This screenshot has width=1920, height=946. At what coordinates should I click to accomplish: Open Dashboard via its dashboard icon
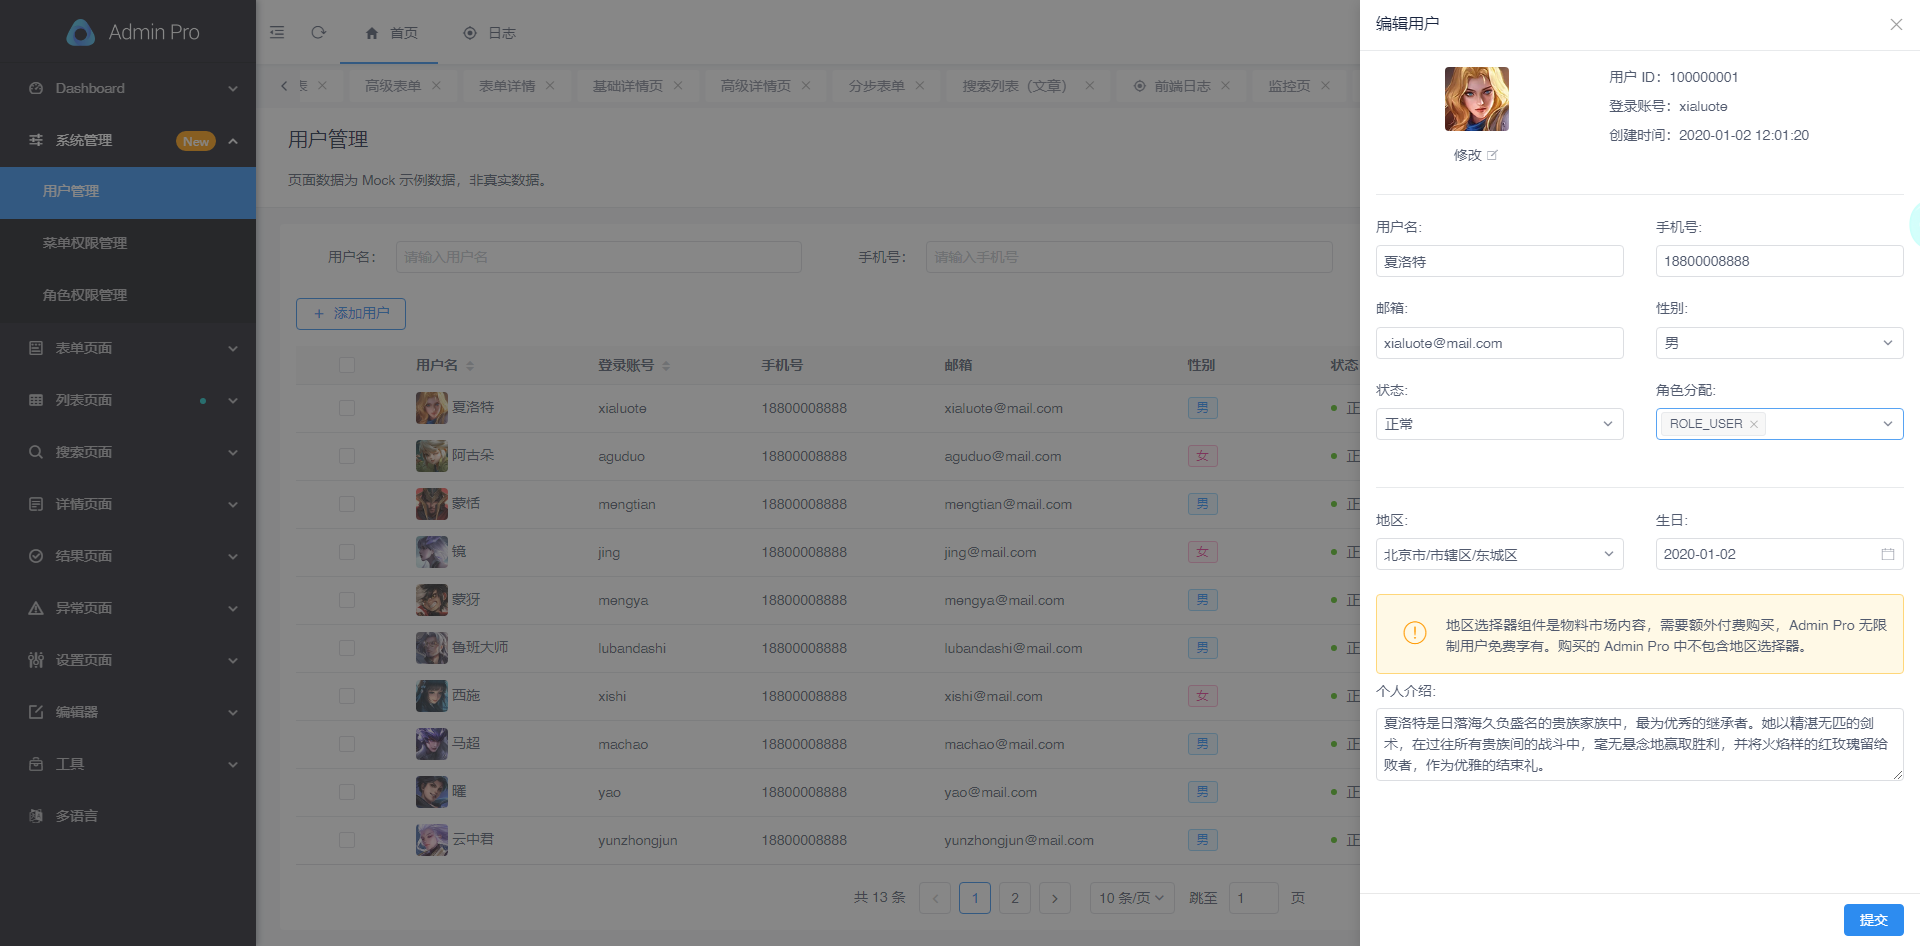[36, 88]
